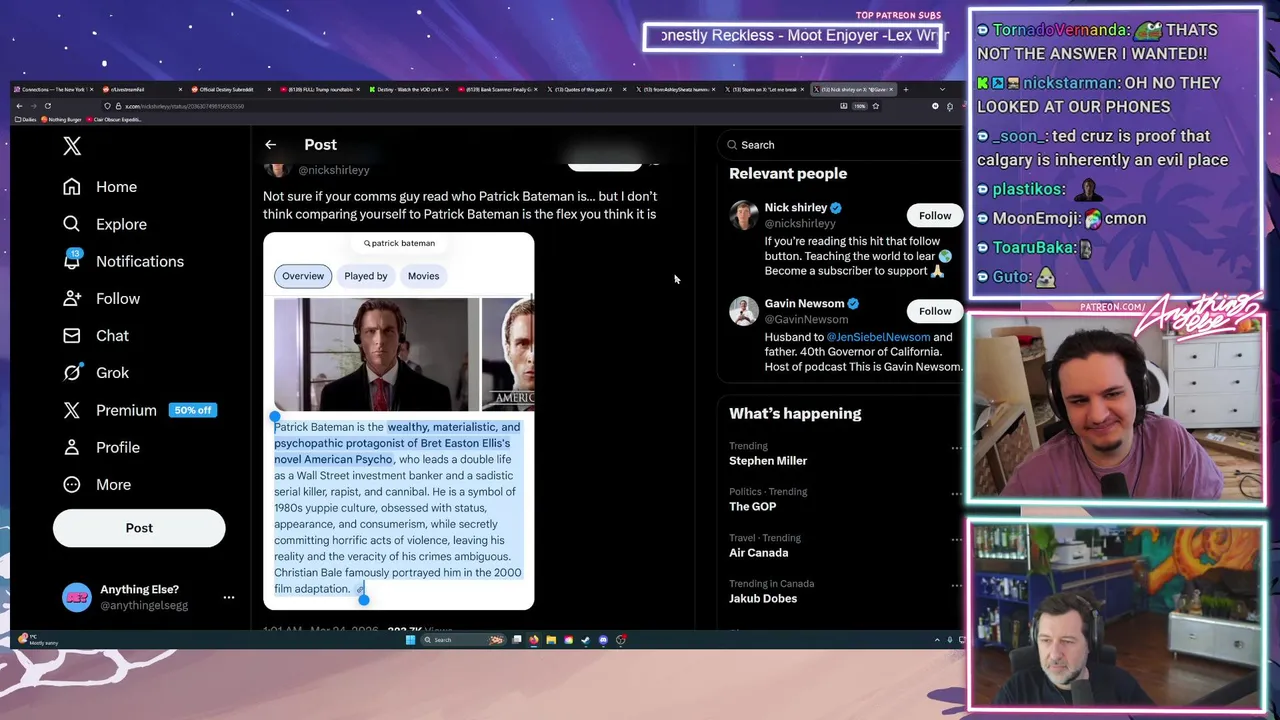Expand system tray hidden icons chevron
This screenshot has width=1280, height=720.
click(x=937, y=640)
